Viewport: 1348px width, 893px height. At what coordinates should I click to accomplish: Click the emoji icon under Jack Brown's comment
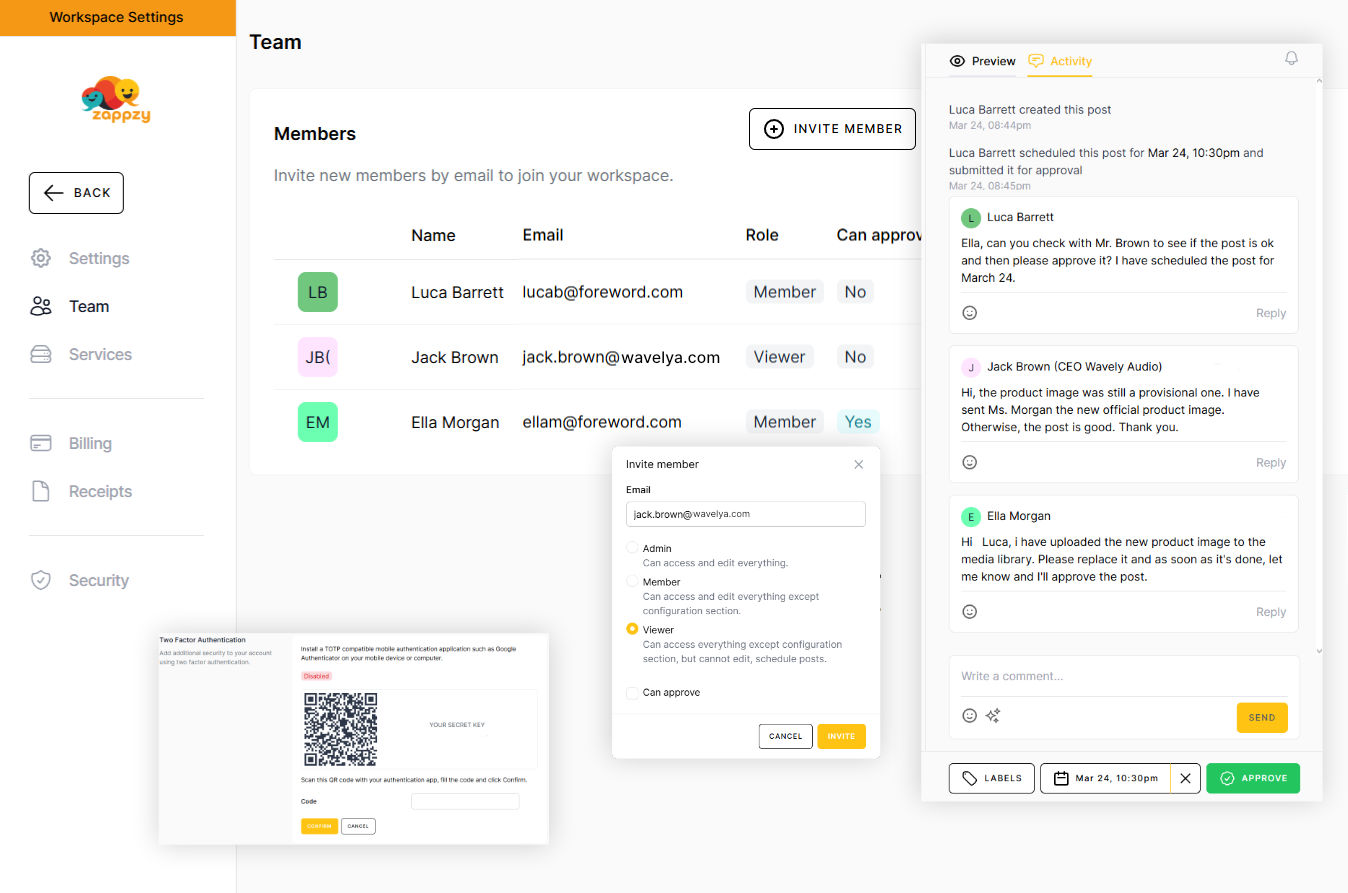[x=969, y=462]
